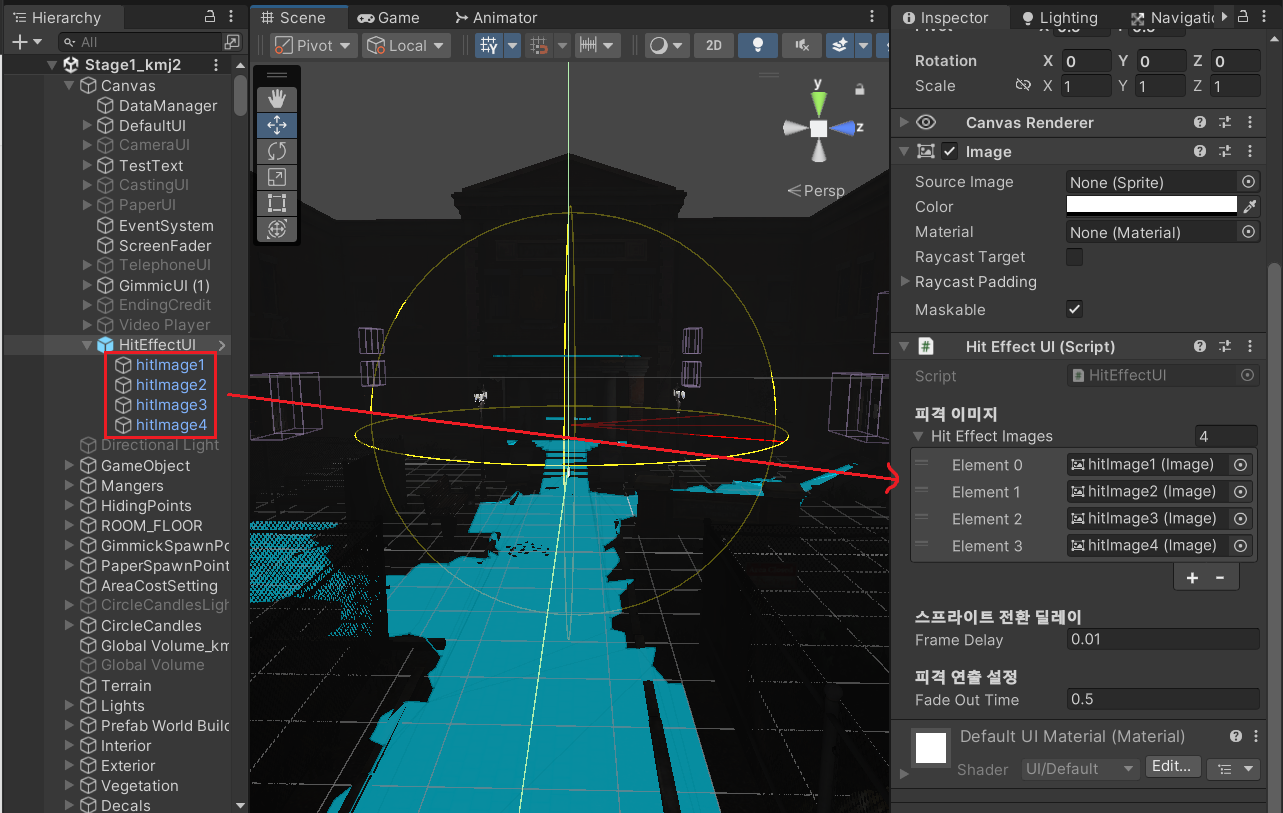Collapse the HitEffectUI object

[87, 345]
